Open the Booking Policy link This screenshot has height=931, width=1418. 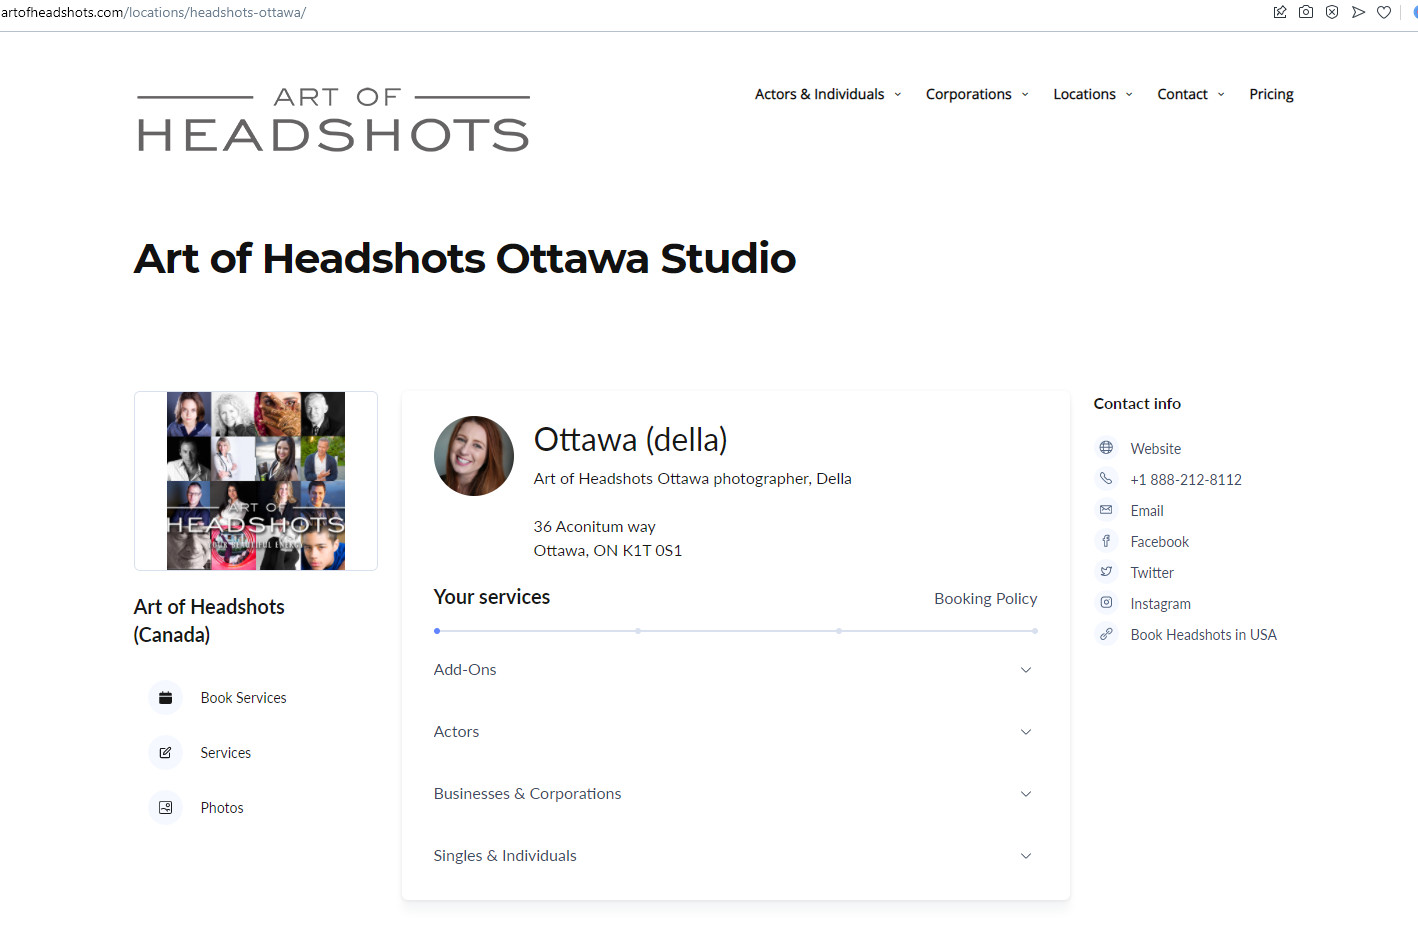(x=985, y=599)
